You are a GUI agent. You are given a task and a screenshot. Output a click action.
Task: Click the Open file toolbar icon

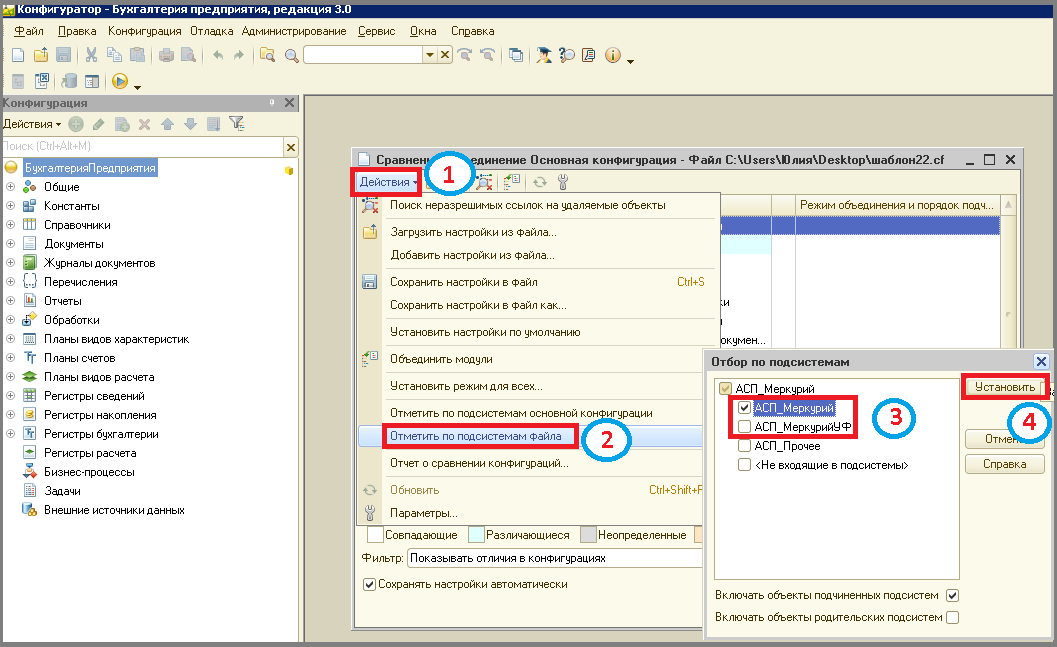click(40, 55)
